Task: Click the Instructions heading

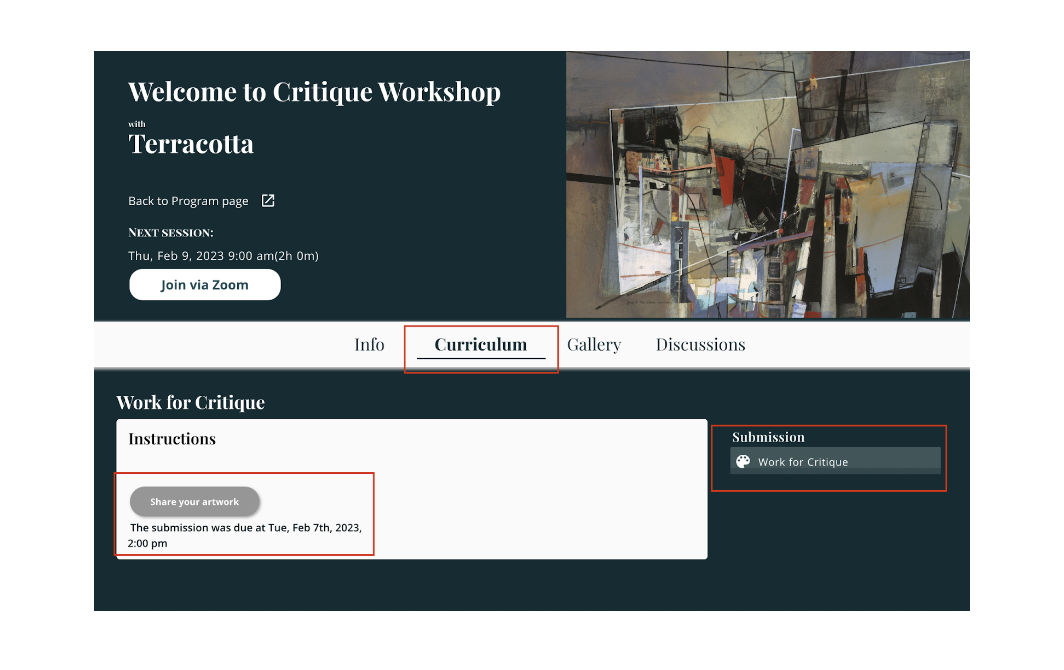Action: pos(172,439)
